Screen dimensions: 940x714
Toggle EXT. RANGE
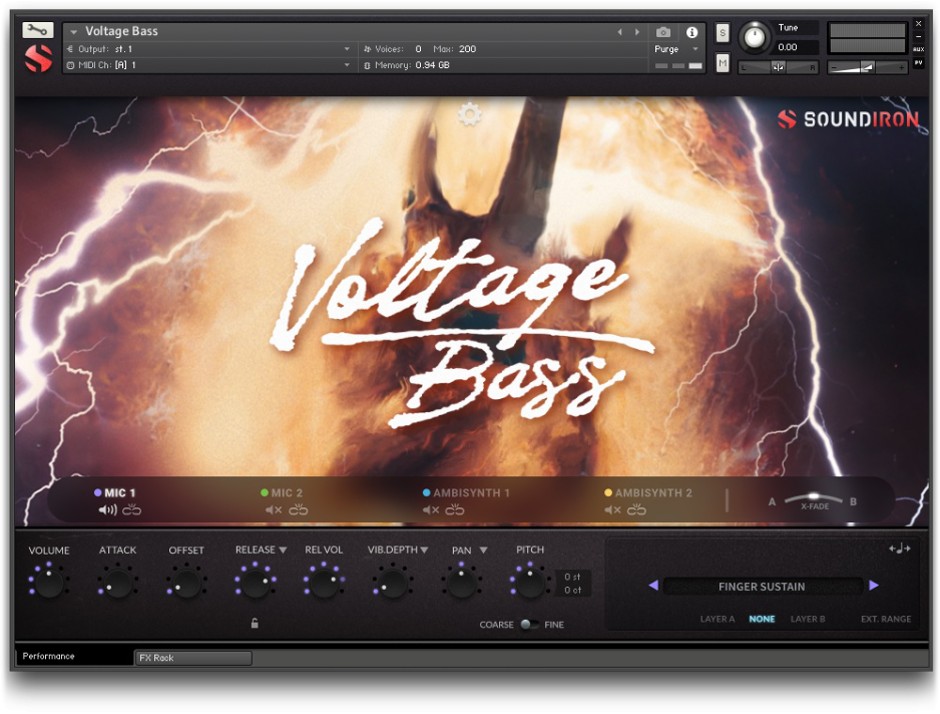pos(886,619)
